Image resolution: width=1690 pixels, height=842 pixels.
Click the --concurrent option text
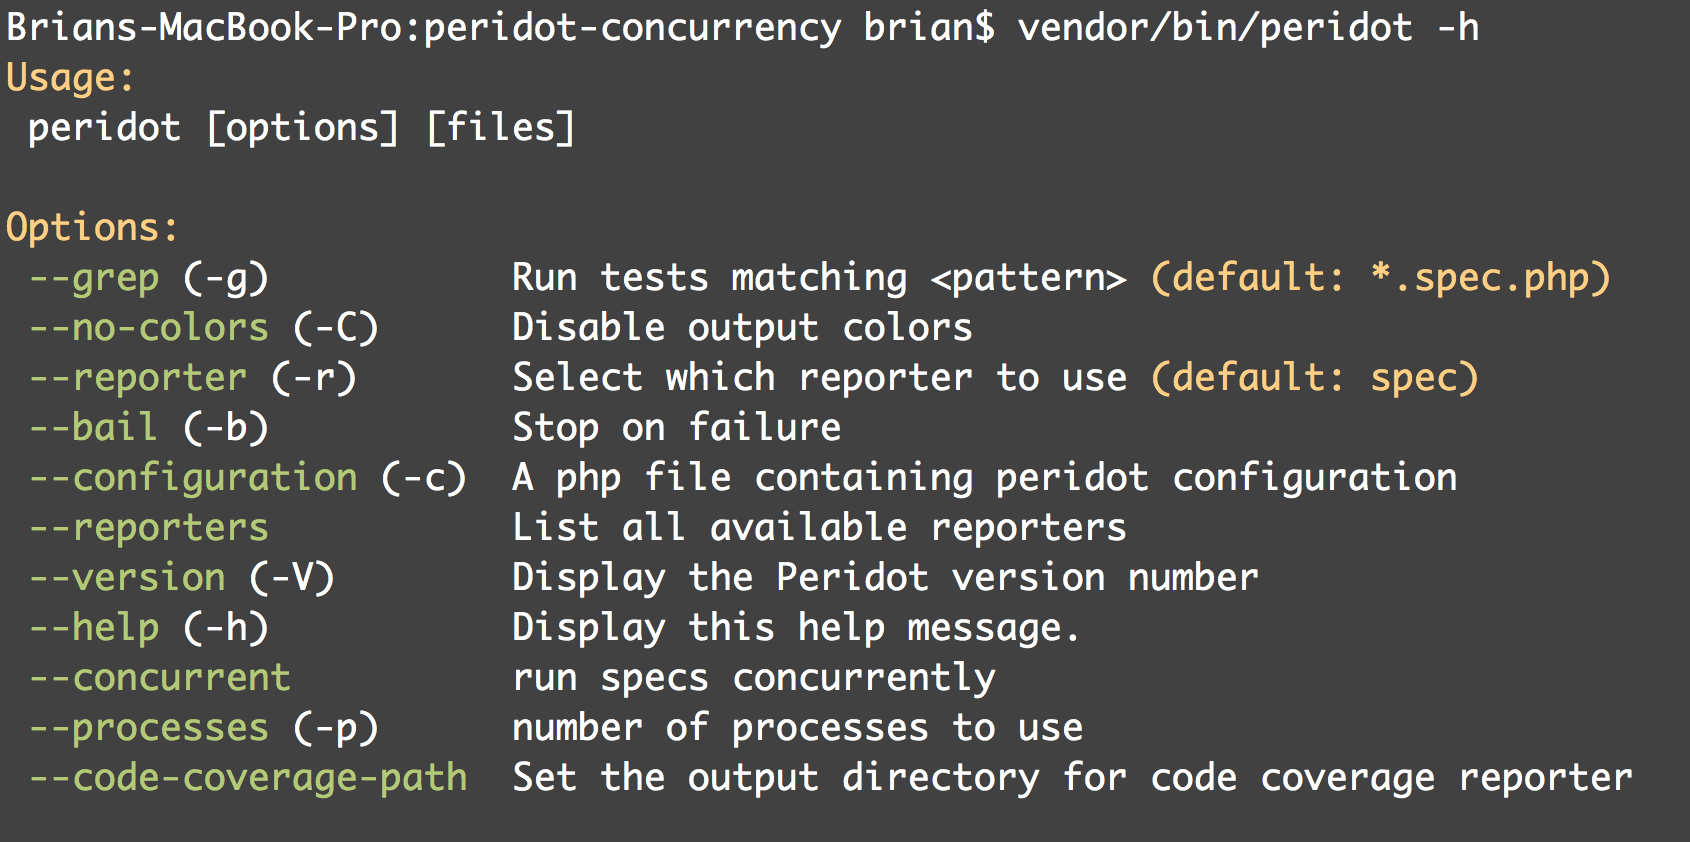coord(160,678)
